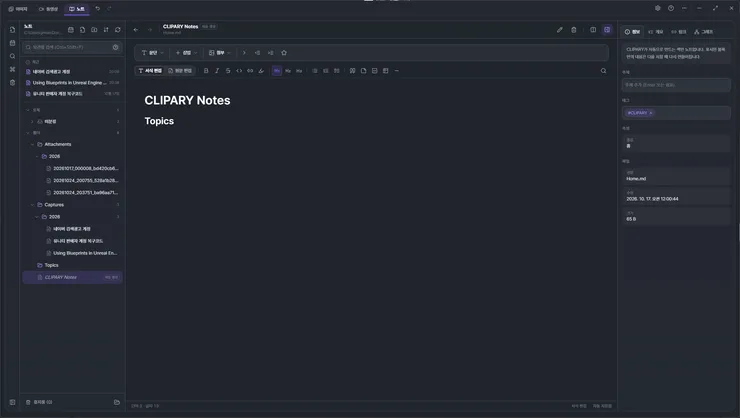
Task: Toggle bold formatting
Action: 206,71
